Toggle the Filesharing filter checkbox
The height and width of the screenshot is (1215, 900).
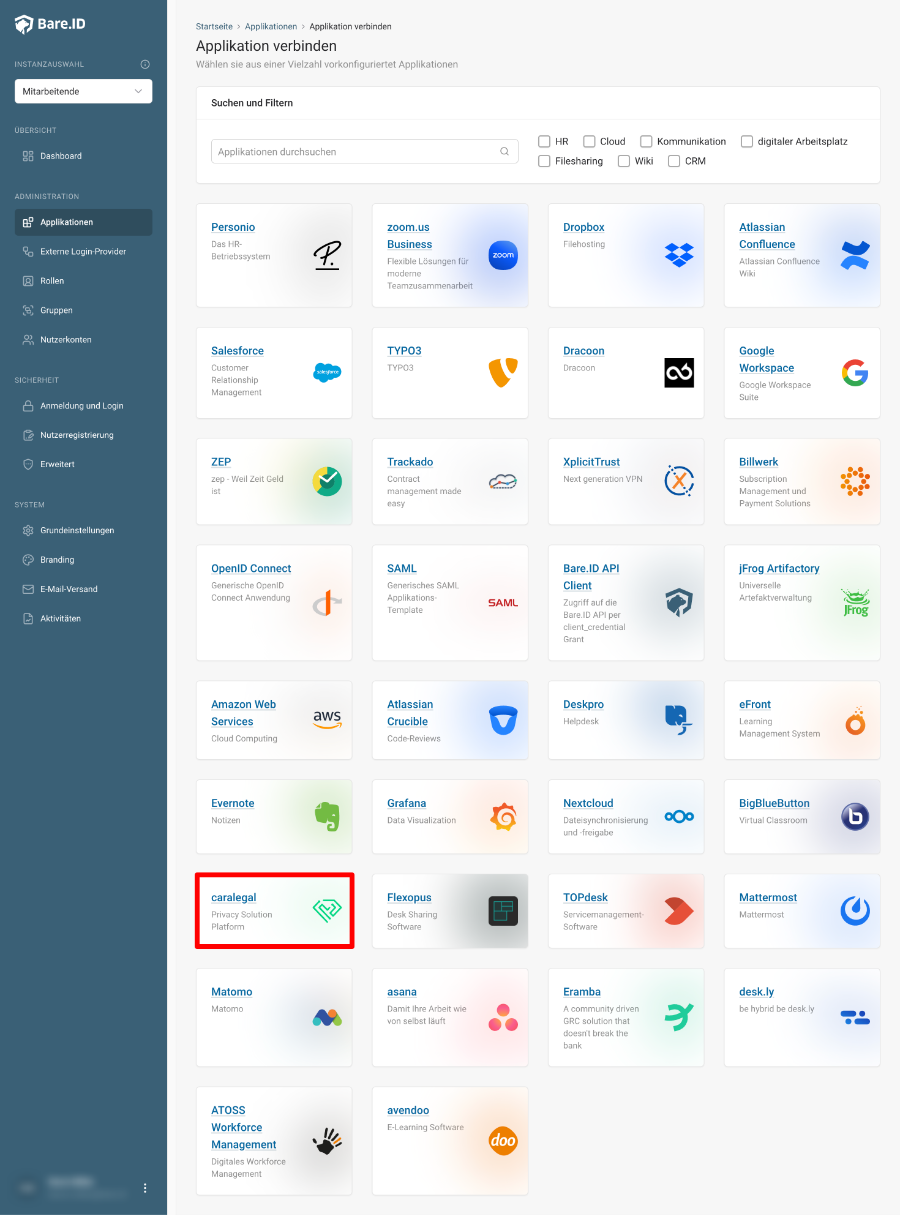tap(544, 161)
